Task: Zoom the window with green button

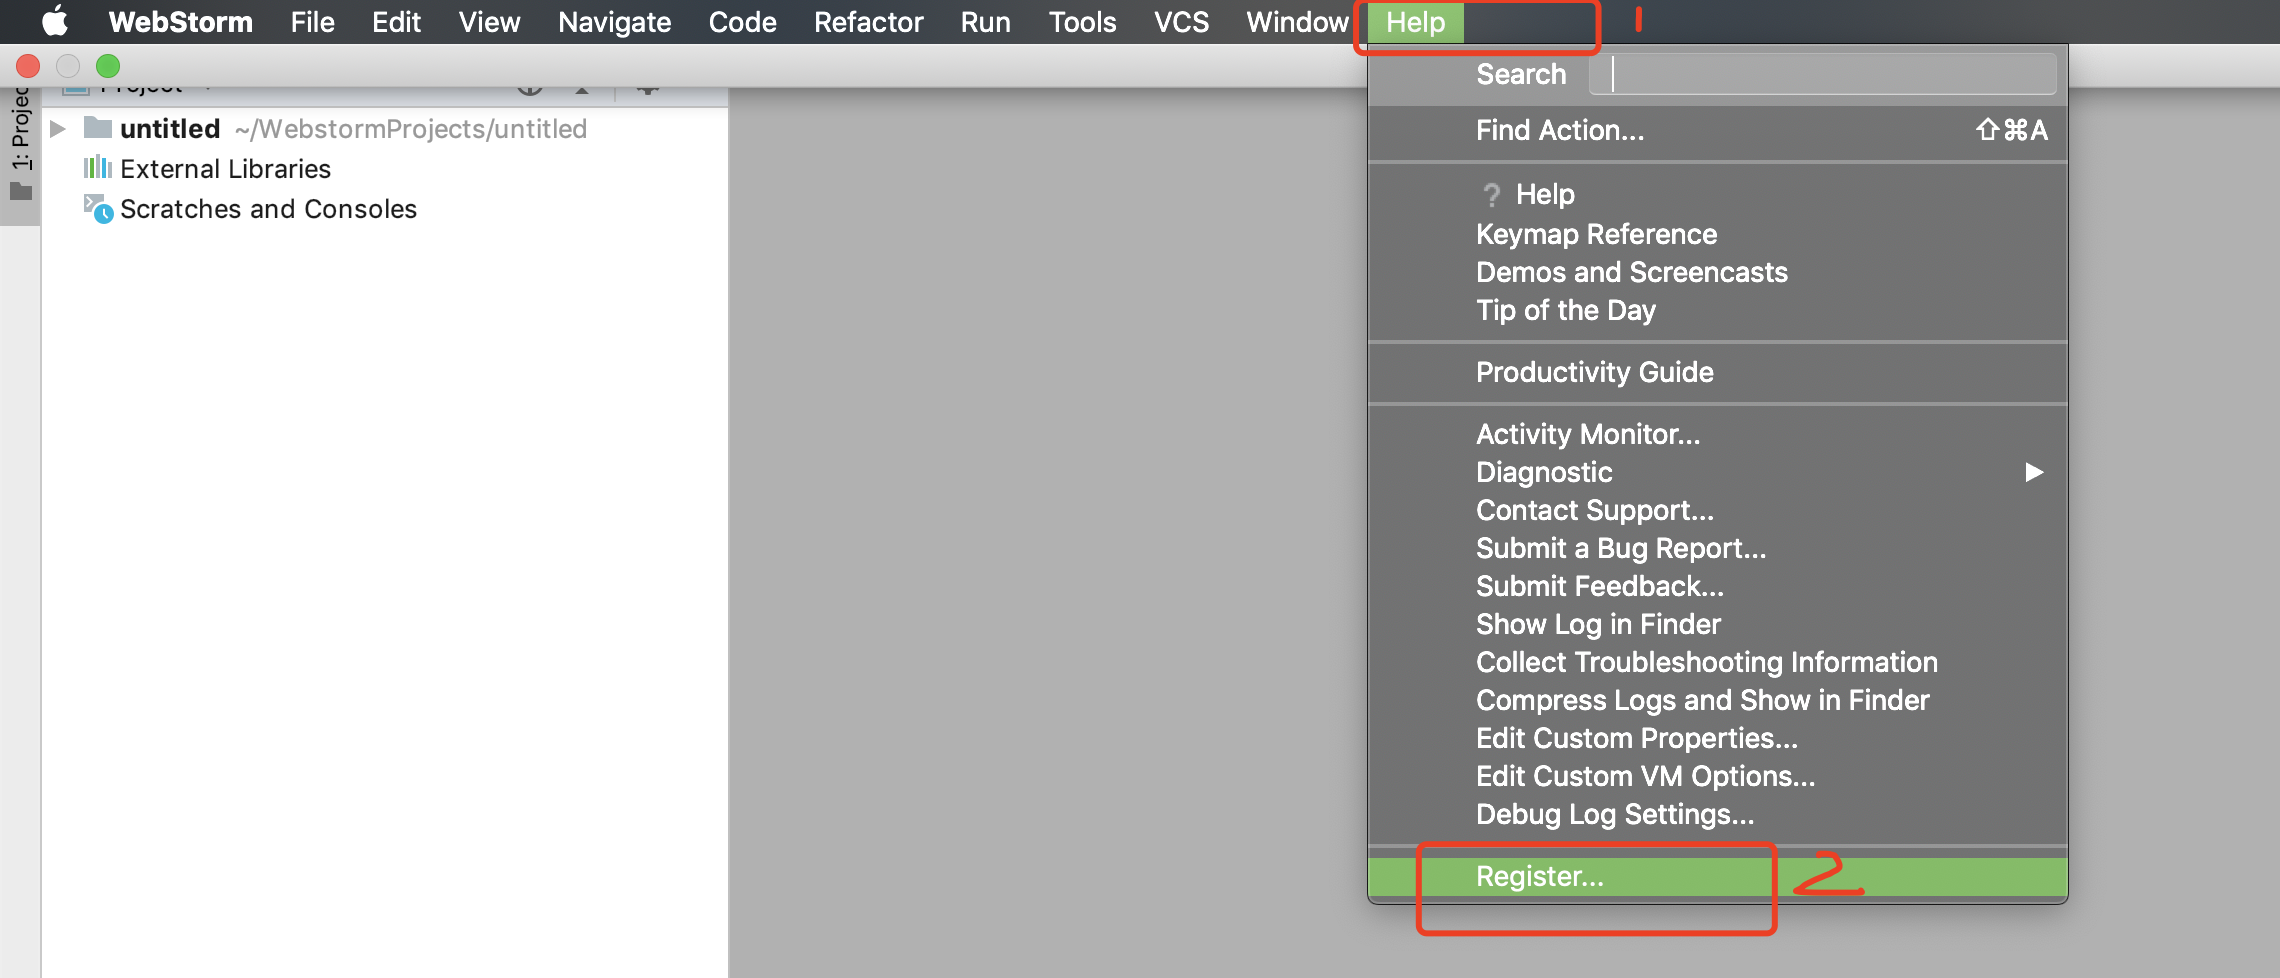Action: (x=108, y=66)
